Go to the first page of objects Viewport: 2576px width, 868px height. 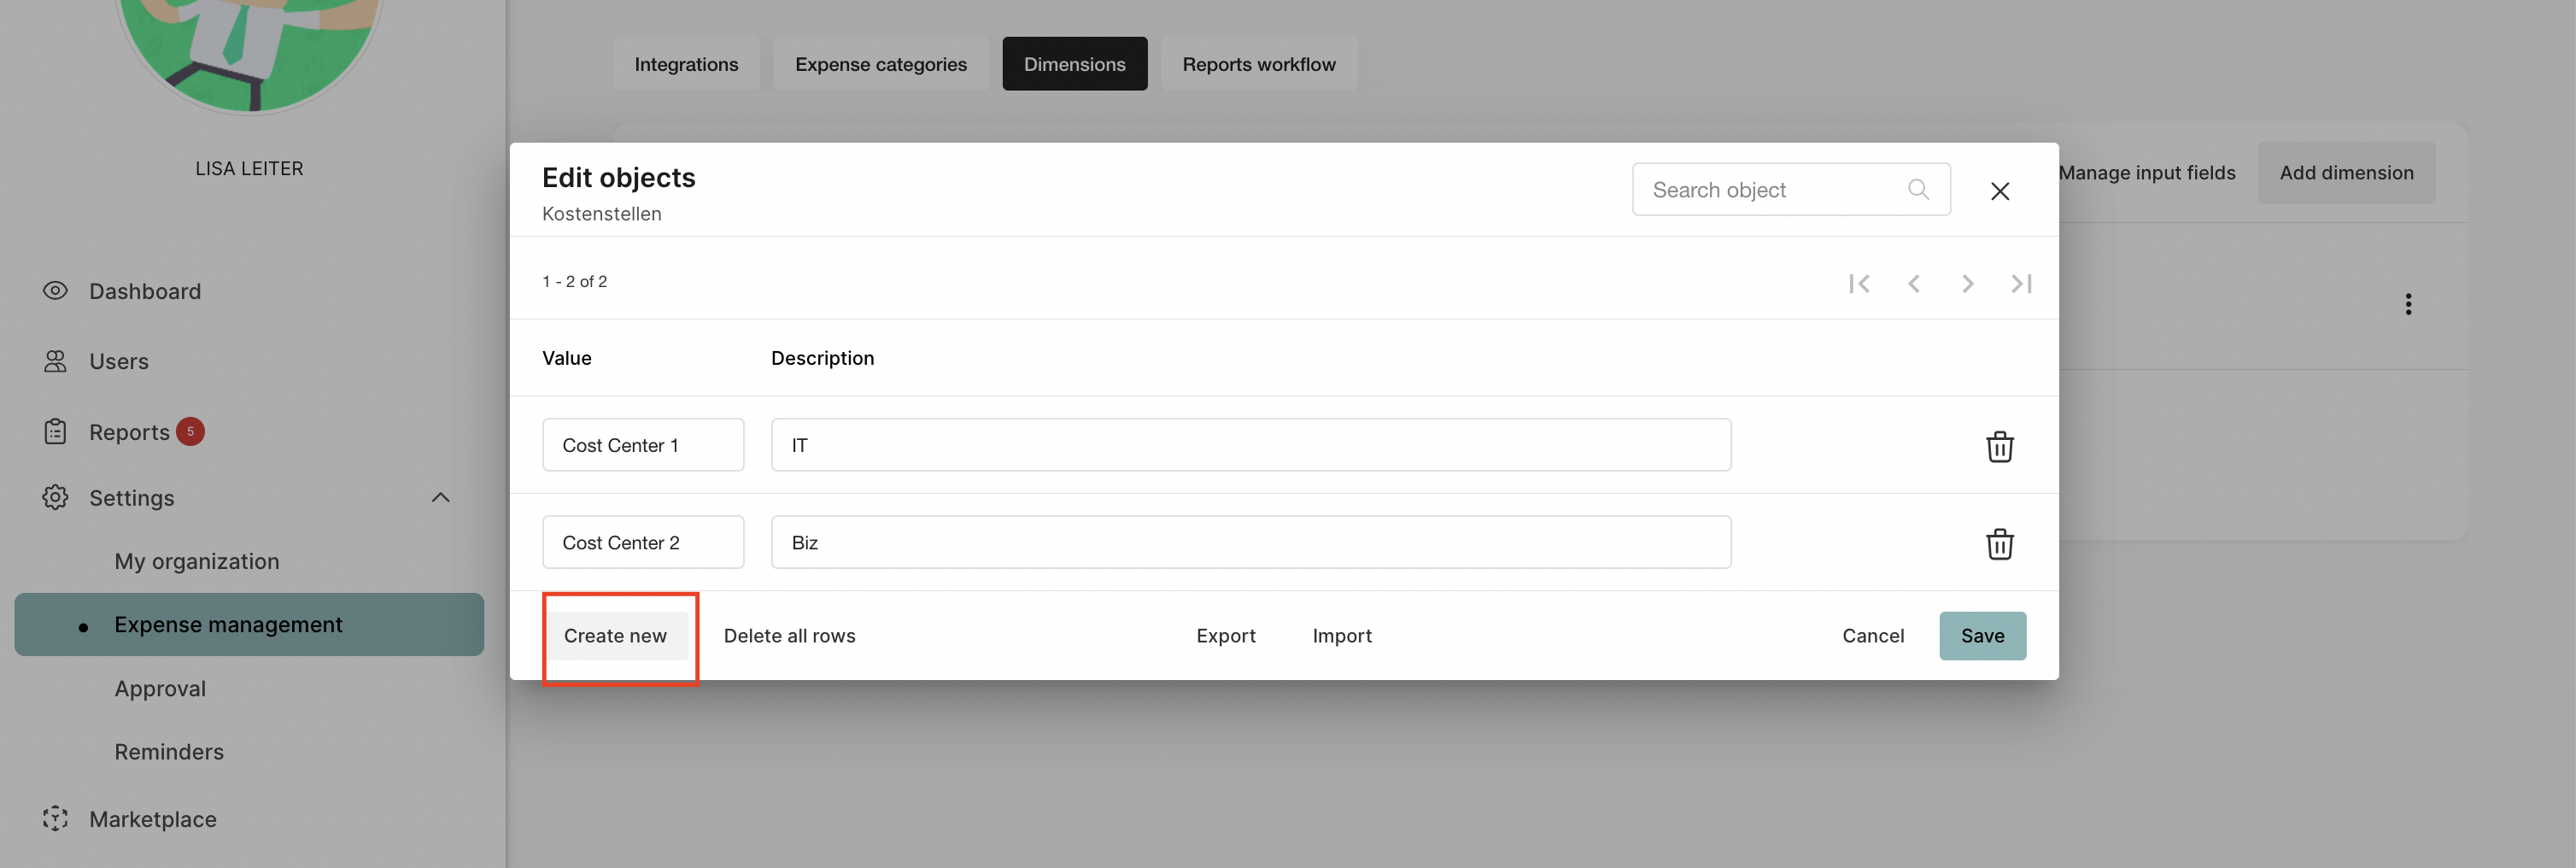1858,284
